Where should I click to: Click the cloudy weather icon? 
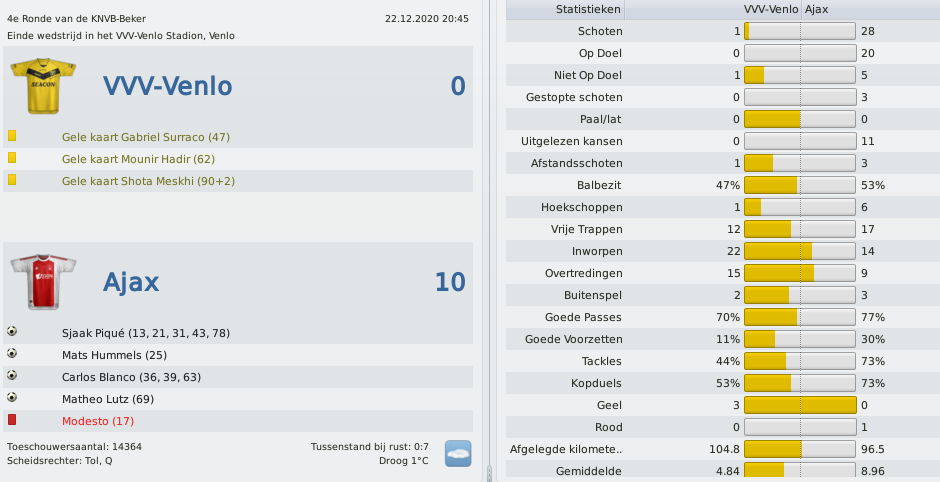pos(458,453)
